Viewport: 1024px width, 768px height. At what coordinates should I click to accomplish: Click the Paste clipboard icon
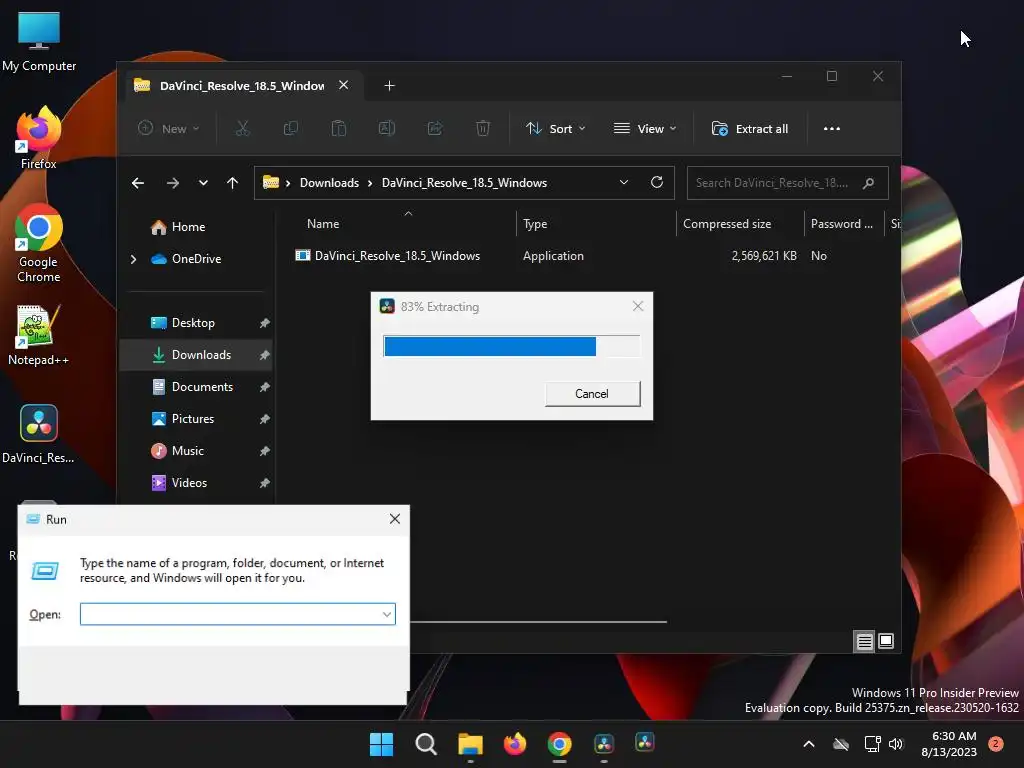coord(338,129)
